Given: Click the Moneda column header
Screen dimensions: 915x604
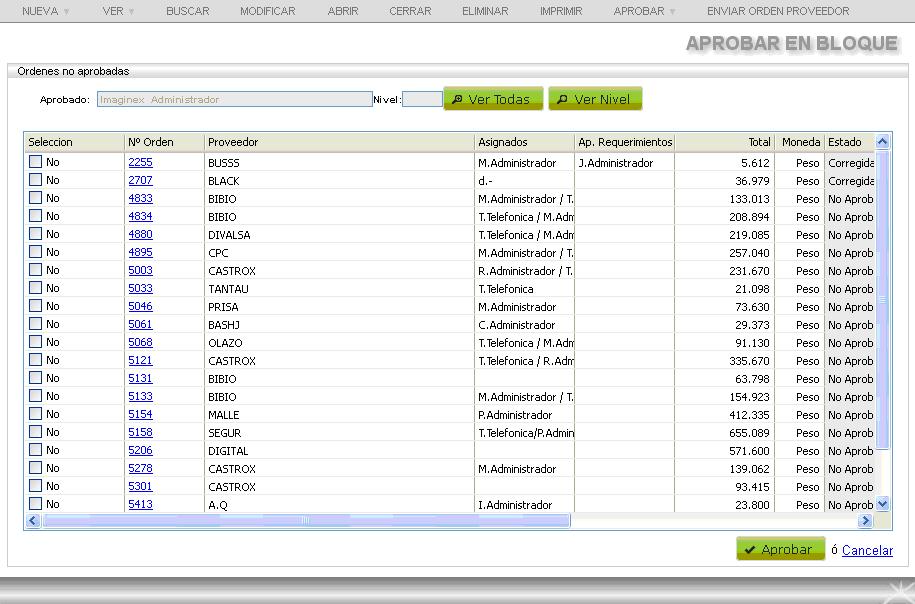Looking at the screenshot, I should (x=800, y=142).
